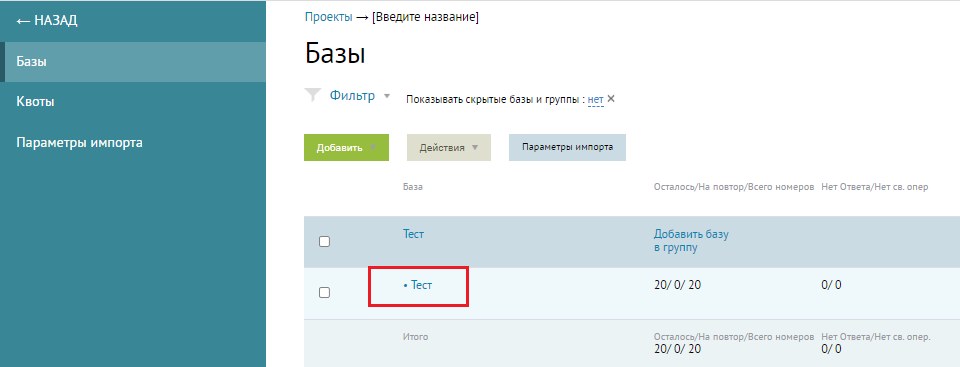Expand the Фильтр dropdown

(x=359, y=96)
